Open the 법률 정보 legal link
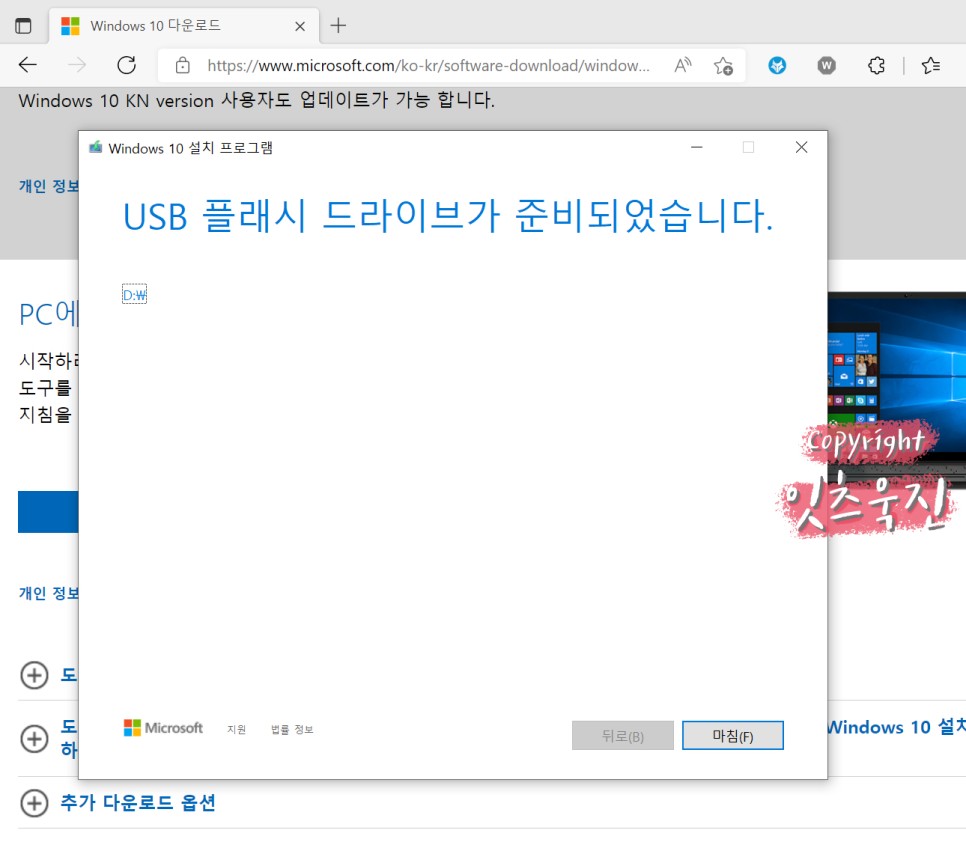This screenshot has height=845, width=966. click(292, 729)
